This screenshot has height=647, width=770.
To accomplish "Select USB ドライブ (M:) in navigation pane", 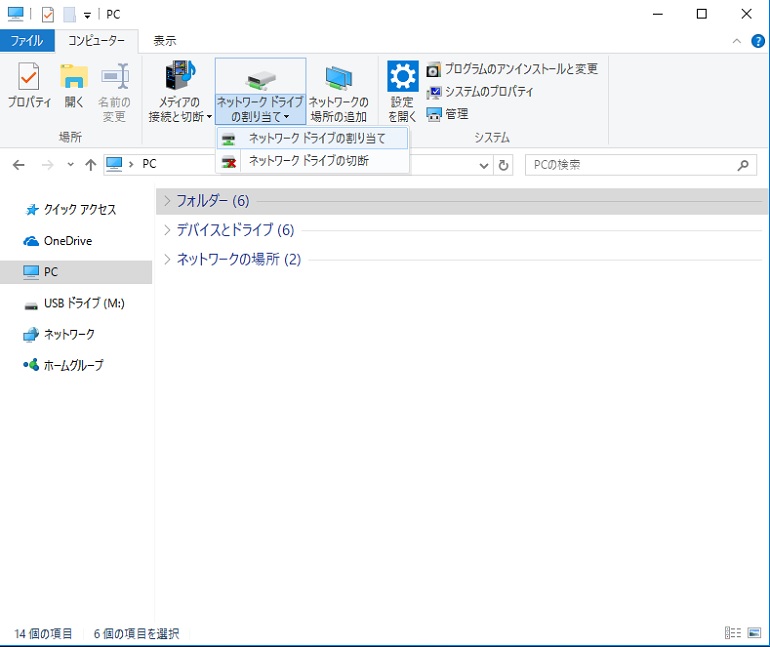I will coord(75,303).
